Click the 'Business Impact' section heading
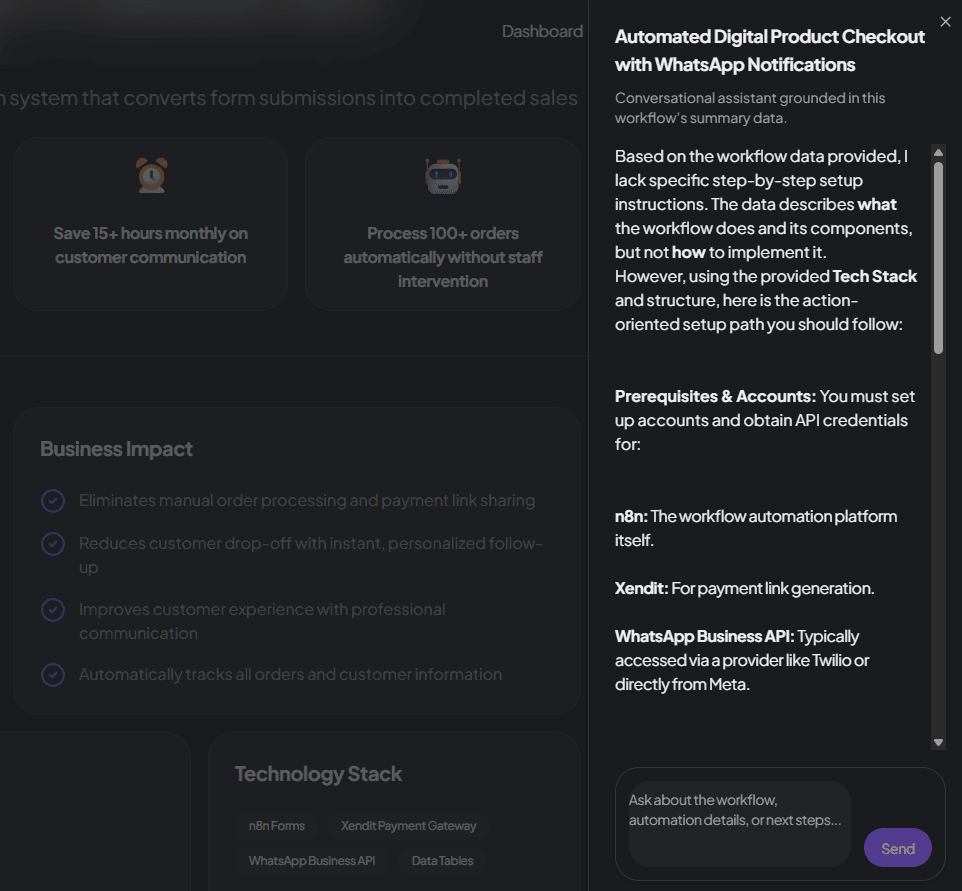Viewport: 962px width, 891px height. coord(116,449)
